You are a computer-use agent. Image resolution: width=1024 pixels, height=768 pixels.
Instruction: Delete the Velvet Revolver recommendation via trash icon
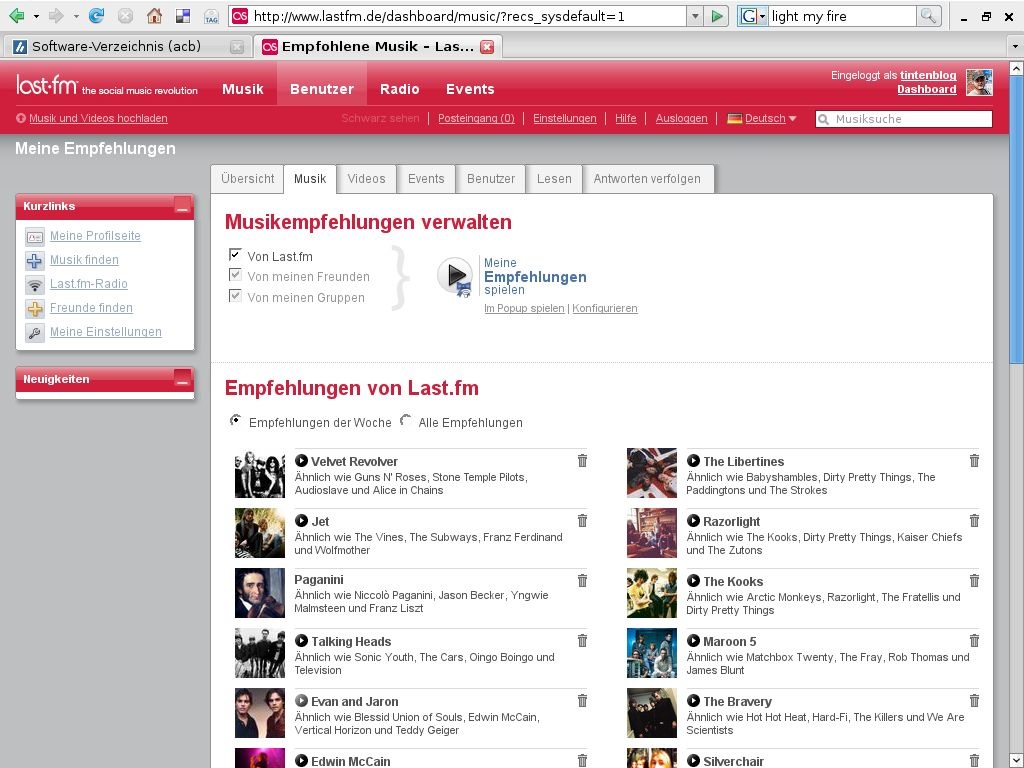(x=583, y=460)
